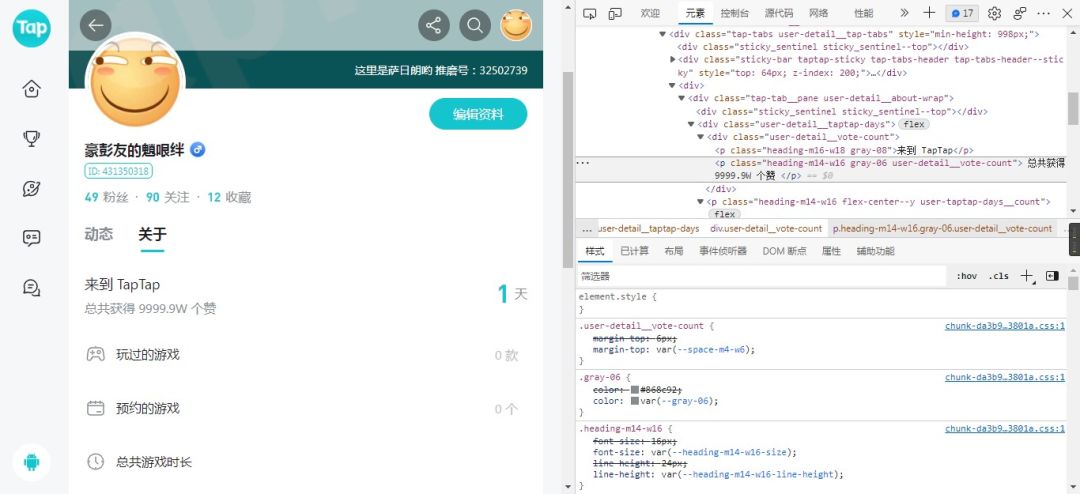
Task: Open css link for .gray-06 rule
Action: 1005,378
